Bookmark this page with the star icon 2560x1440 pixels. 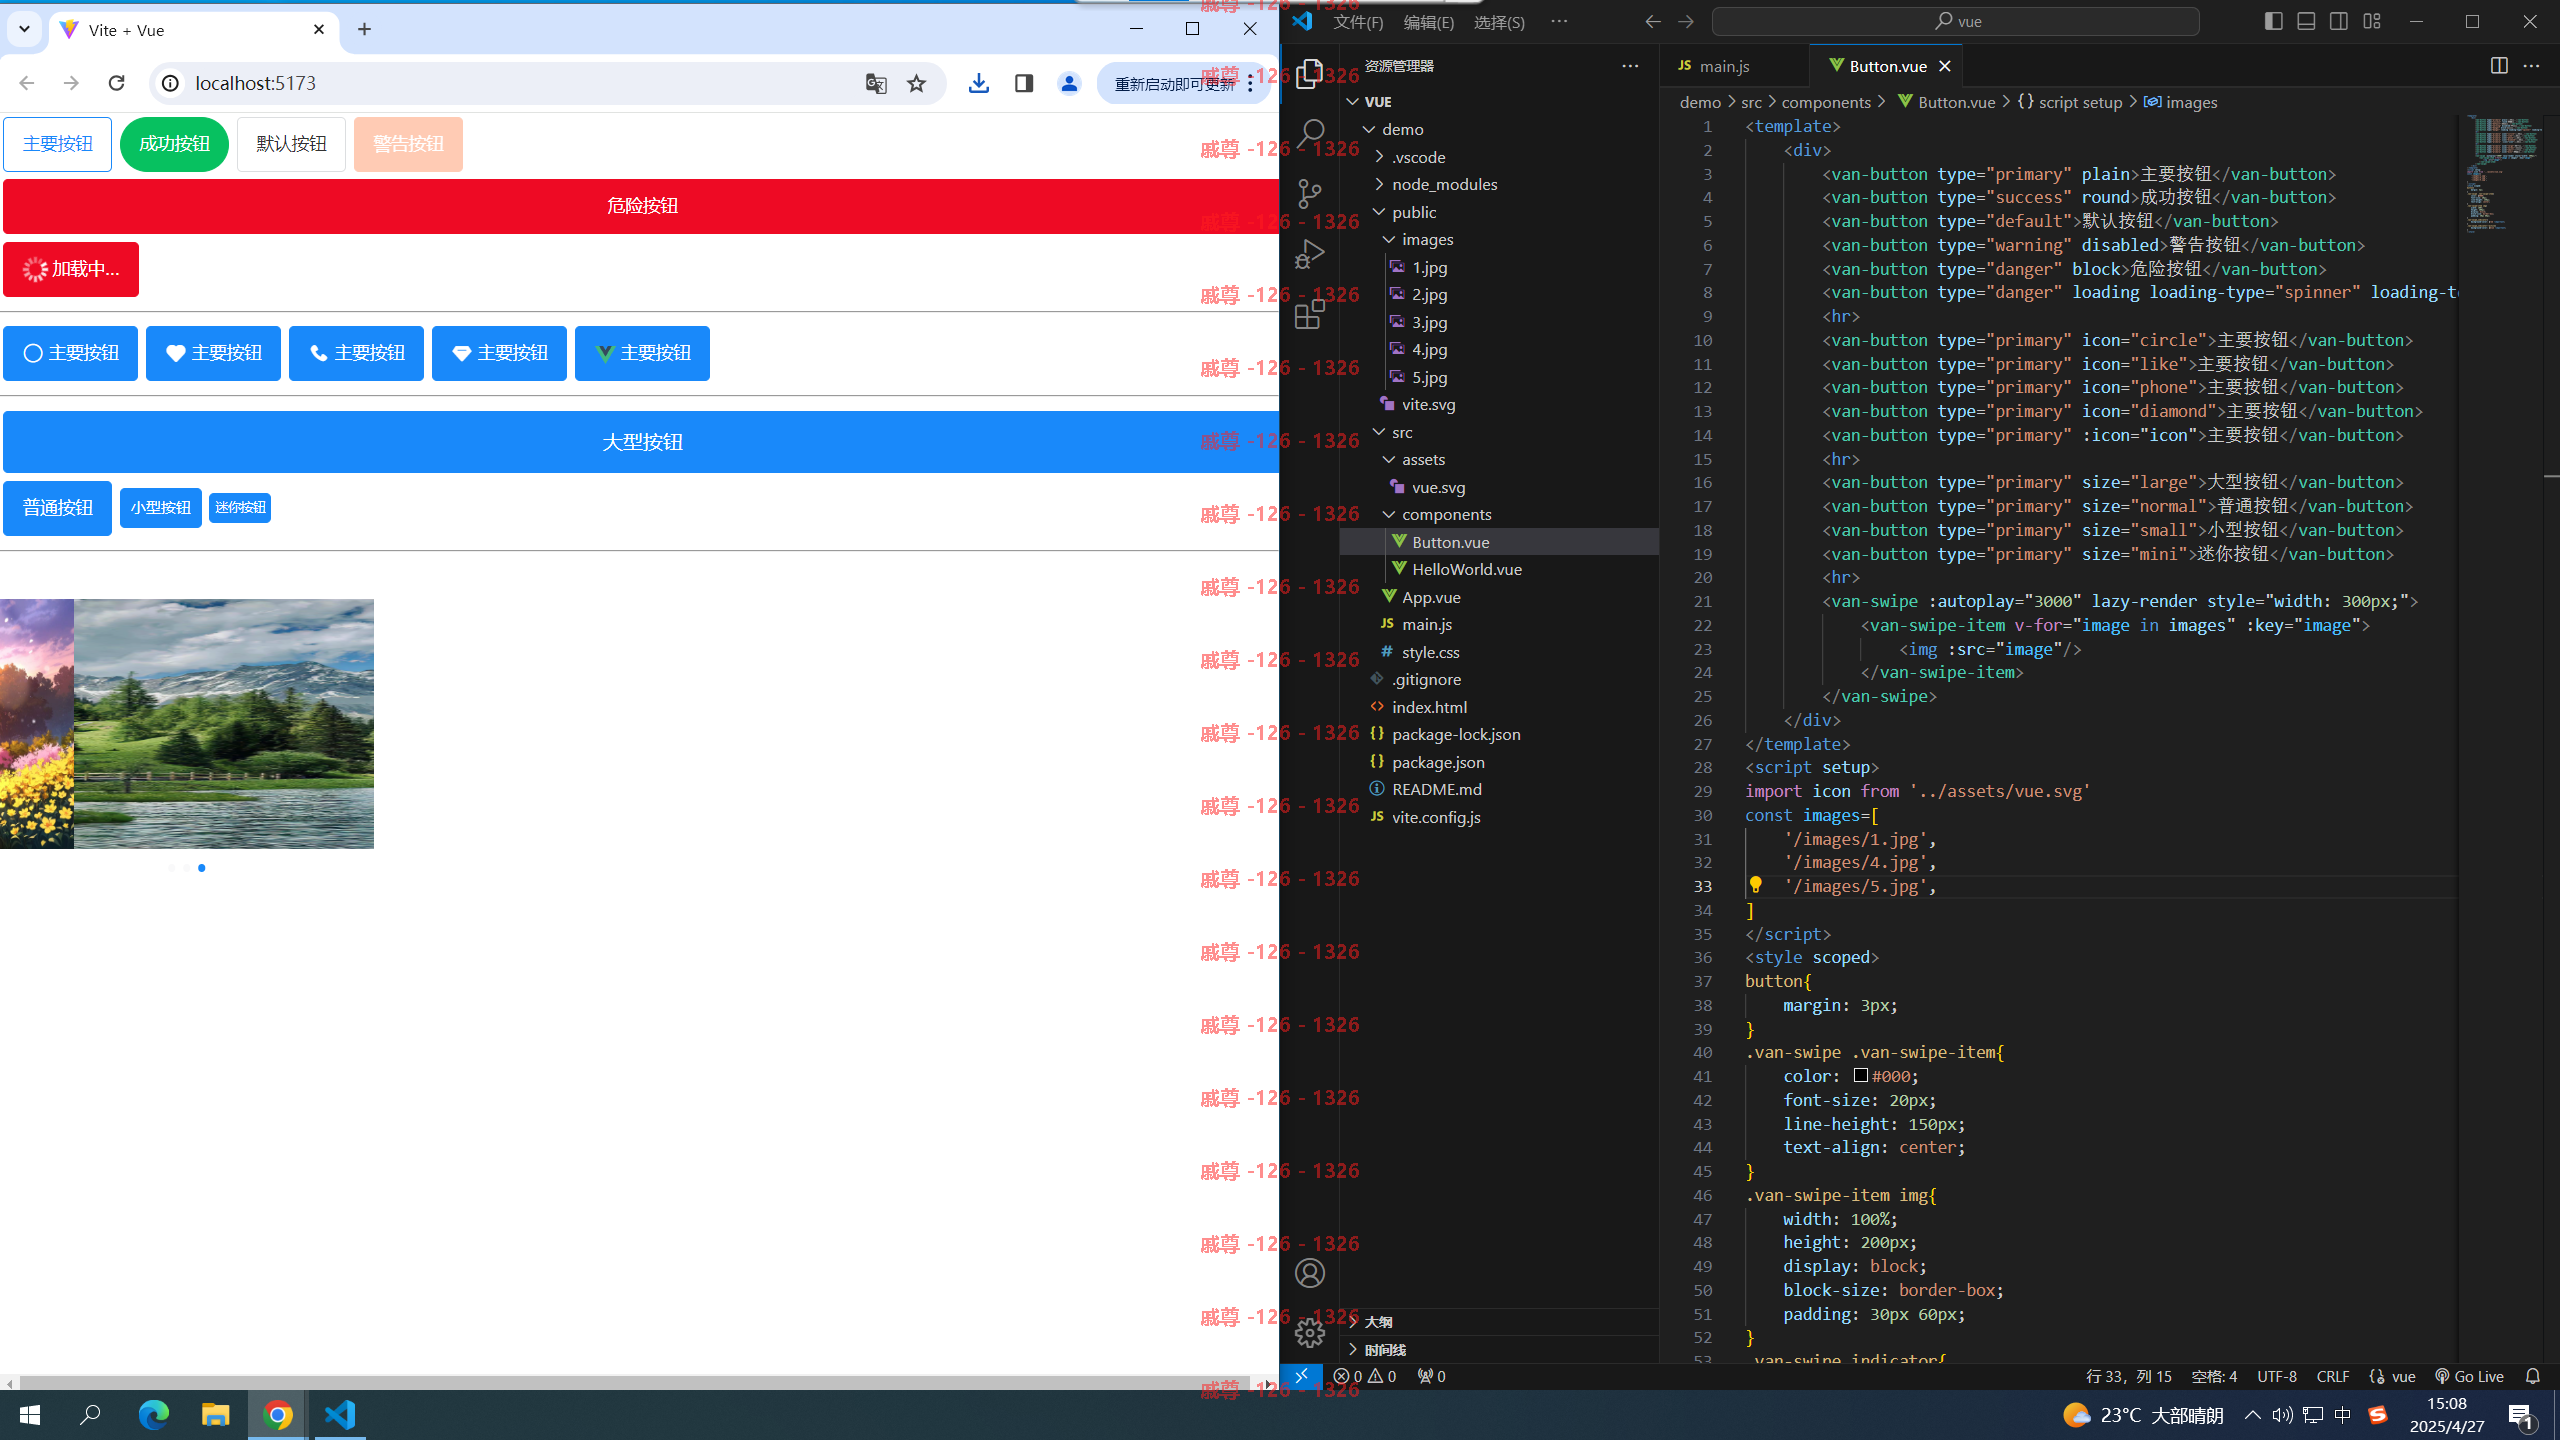[916, 84]
